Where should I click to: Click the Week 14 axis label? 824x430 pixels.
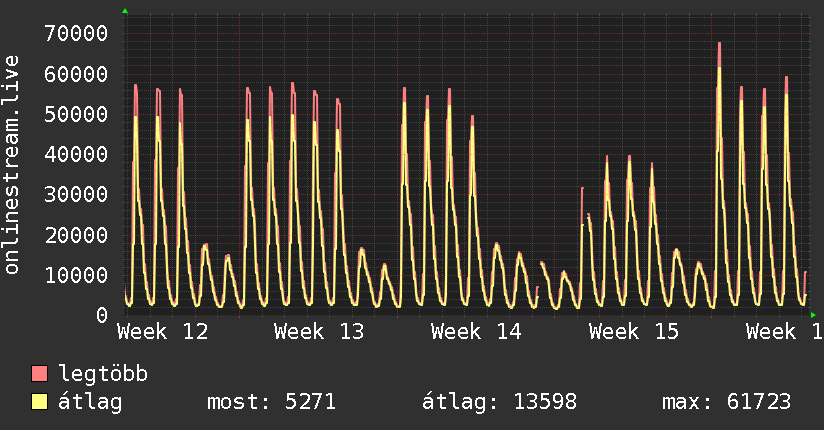point(476,332)
